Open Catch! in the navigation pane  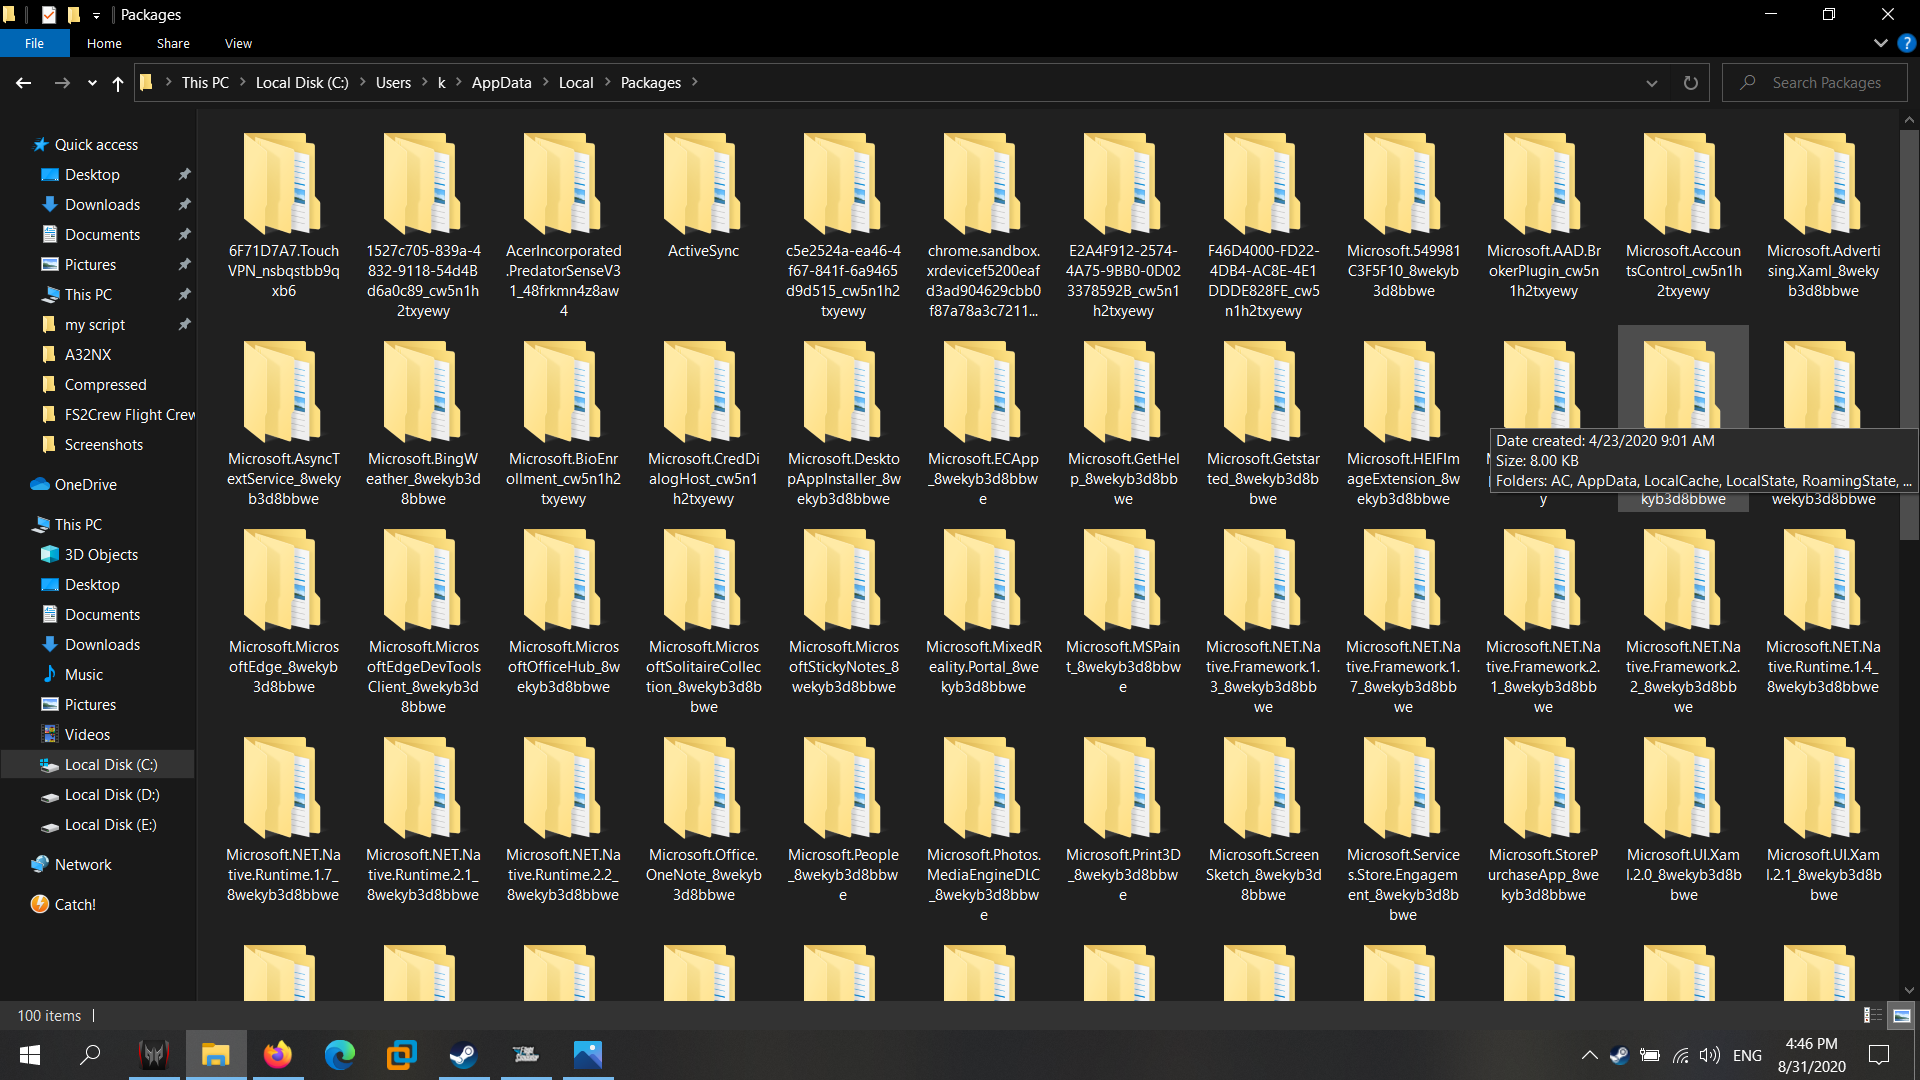[75, 904]
